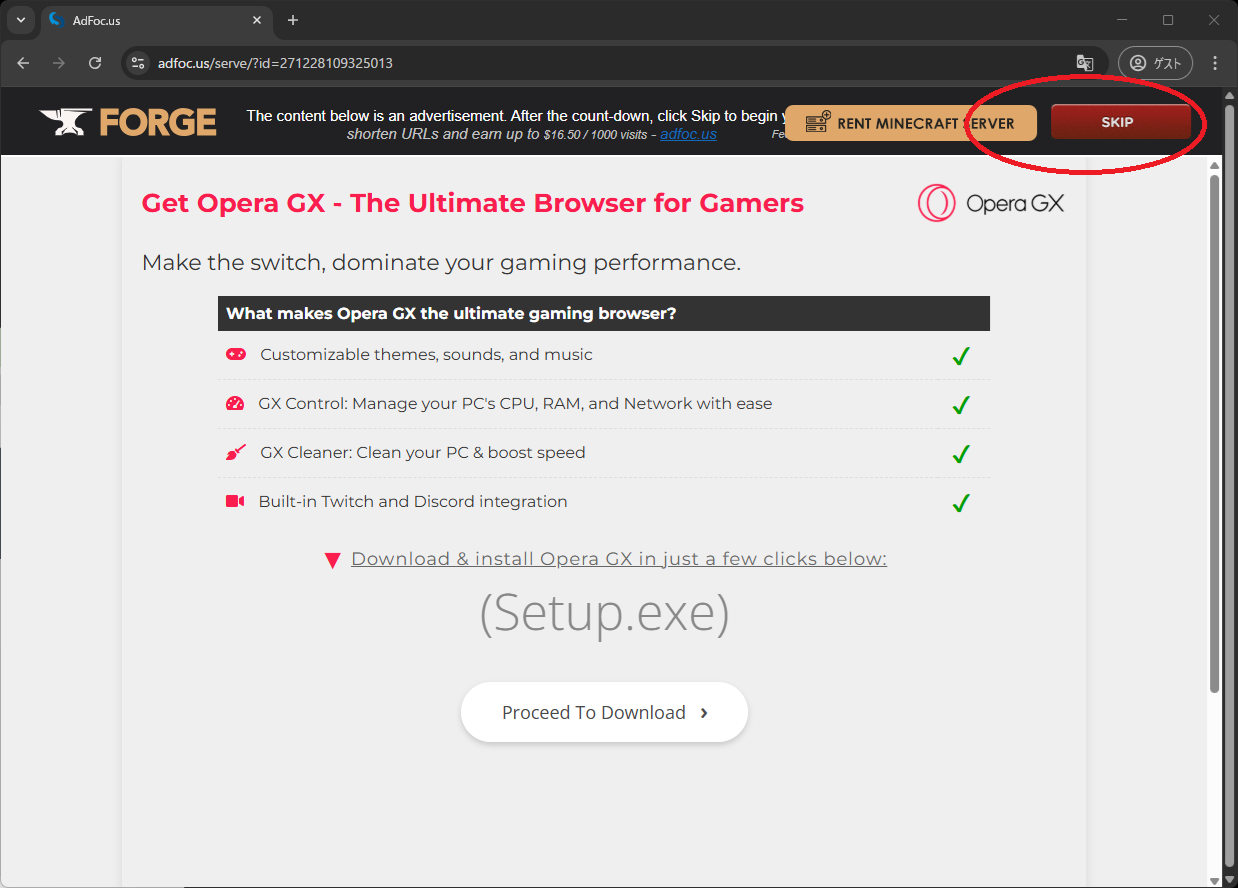Click the ad frame's vertical scrollbar thumb
1238x888 pixels.
pyautogui.click(x=1215, y=433)
